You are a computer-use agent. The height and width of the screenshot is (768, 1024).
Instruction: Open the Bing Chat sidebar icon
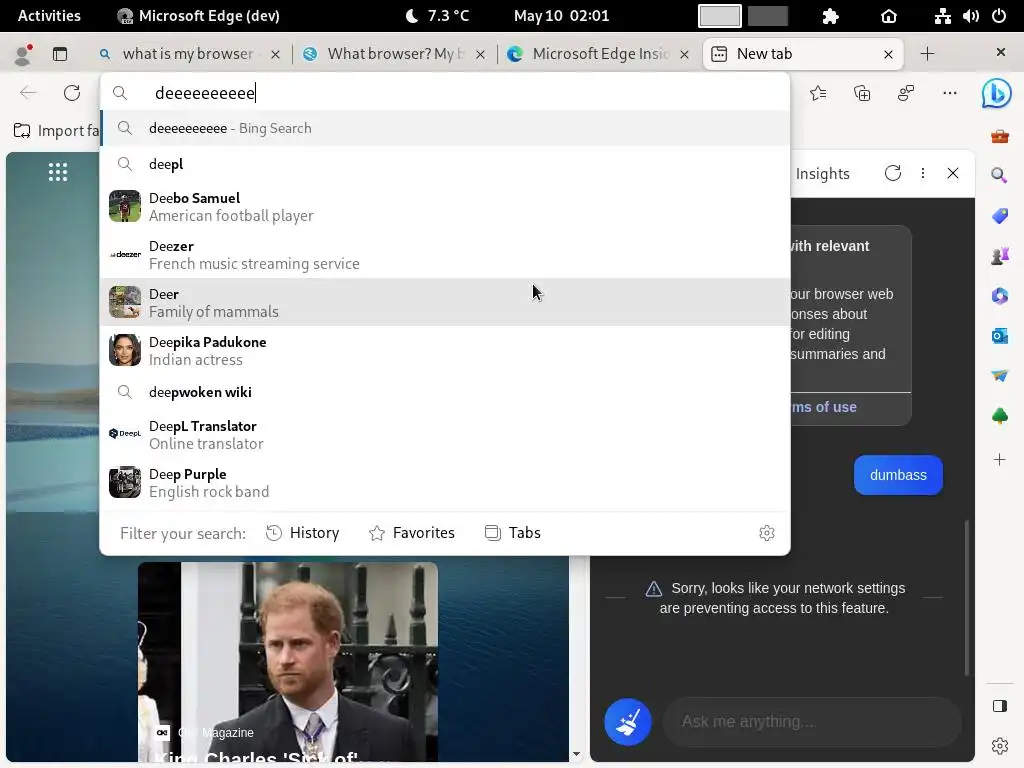click(x=997, y=93)
